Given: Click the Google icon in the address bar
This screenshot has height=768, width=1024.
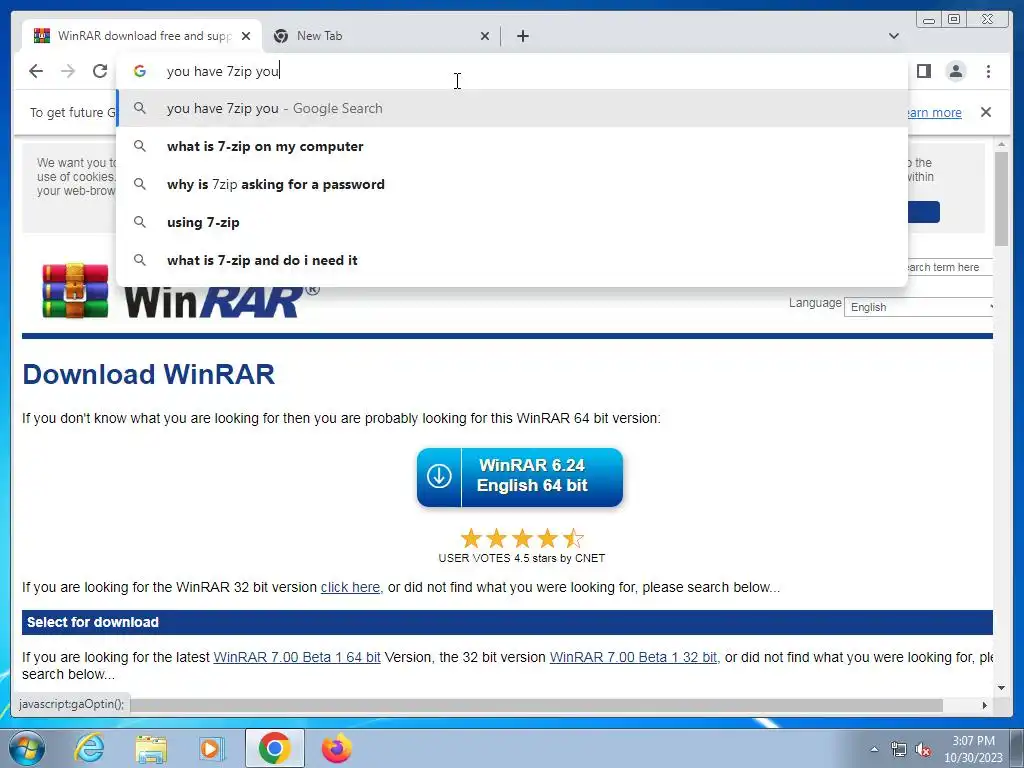Looking at the screenshot, I should pos(139,71).
